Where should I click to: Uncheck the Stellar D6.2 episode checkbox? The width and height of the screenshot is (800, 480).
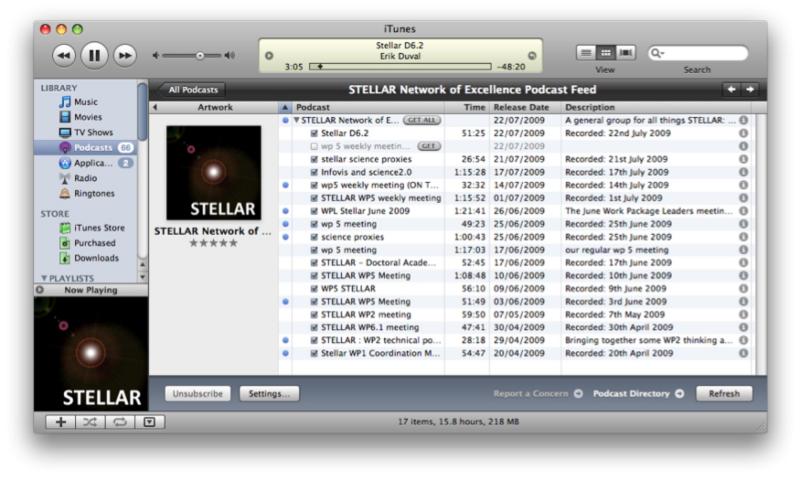[x=314, y=133]
